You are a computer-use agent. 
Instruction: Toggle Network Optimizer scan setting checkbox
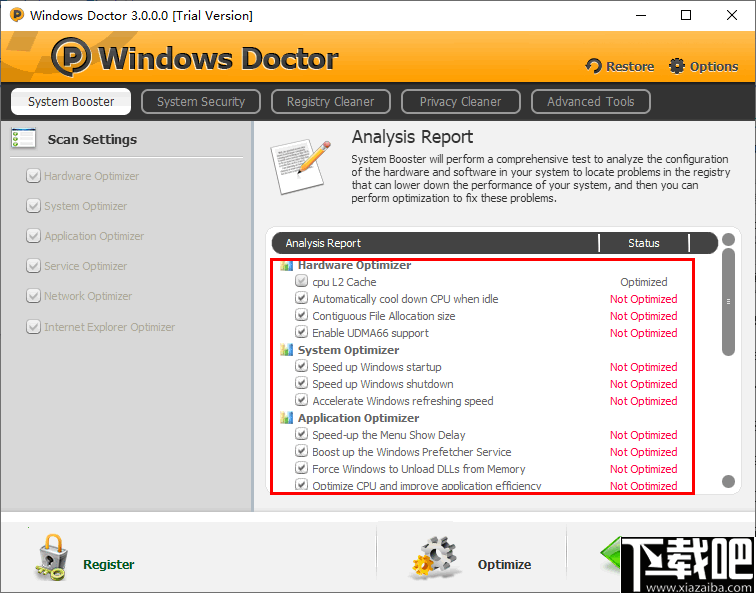pos(33,296)
